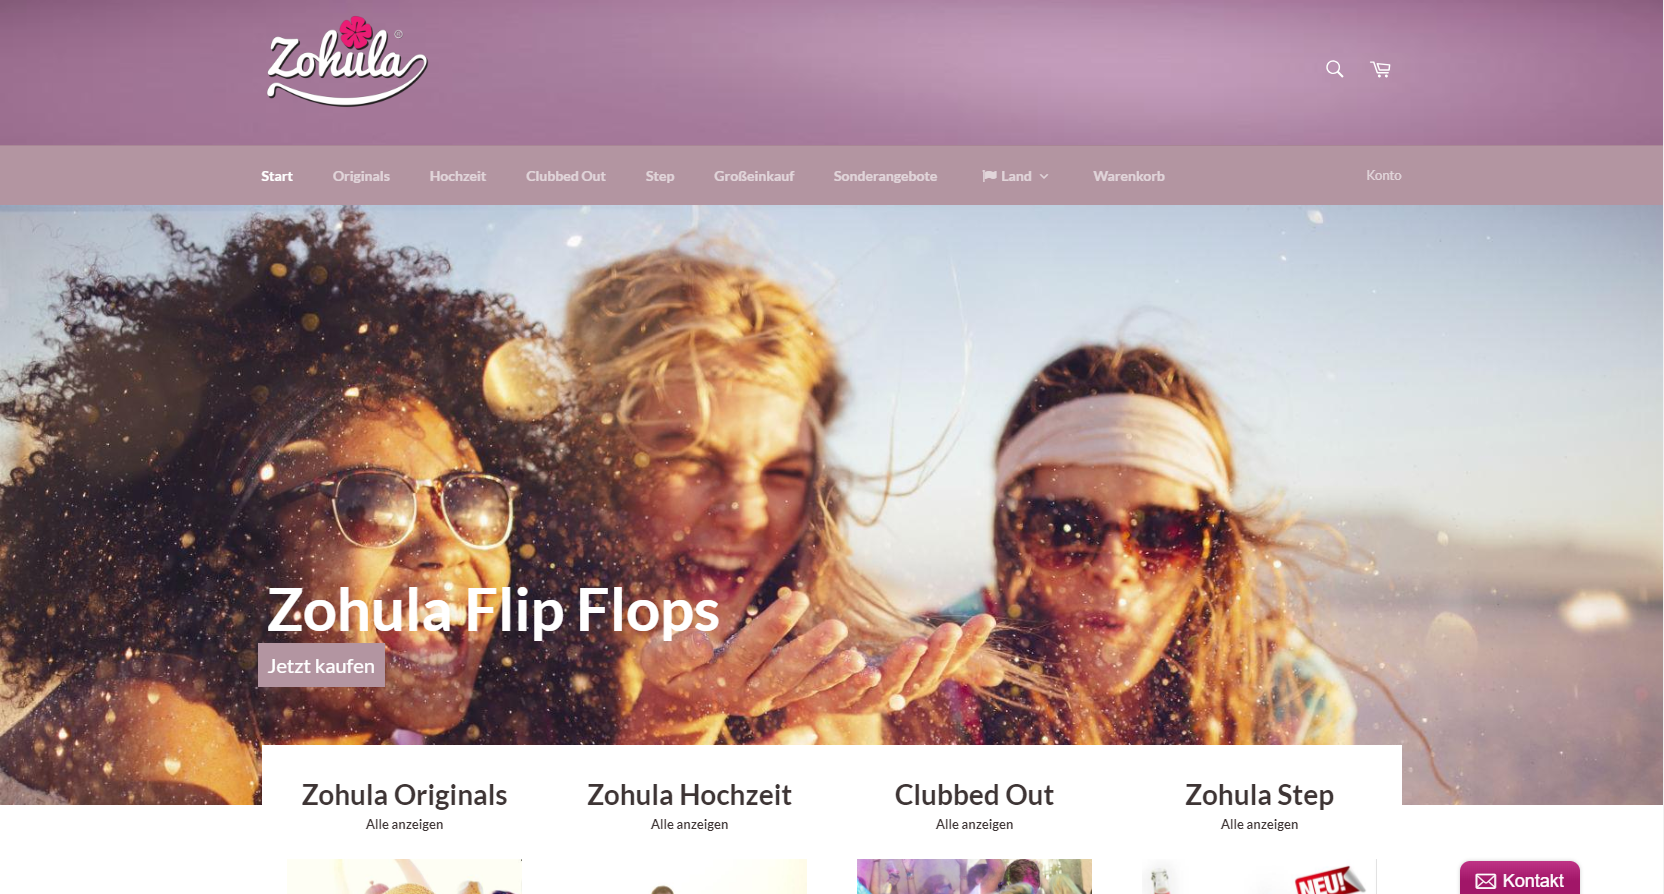Expand the Land dropdown chevron
This screenshot has height=894, width=1664.
pyautogui.click(x=1044, y=177)
